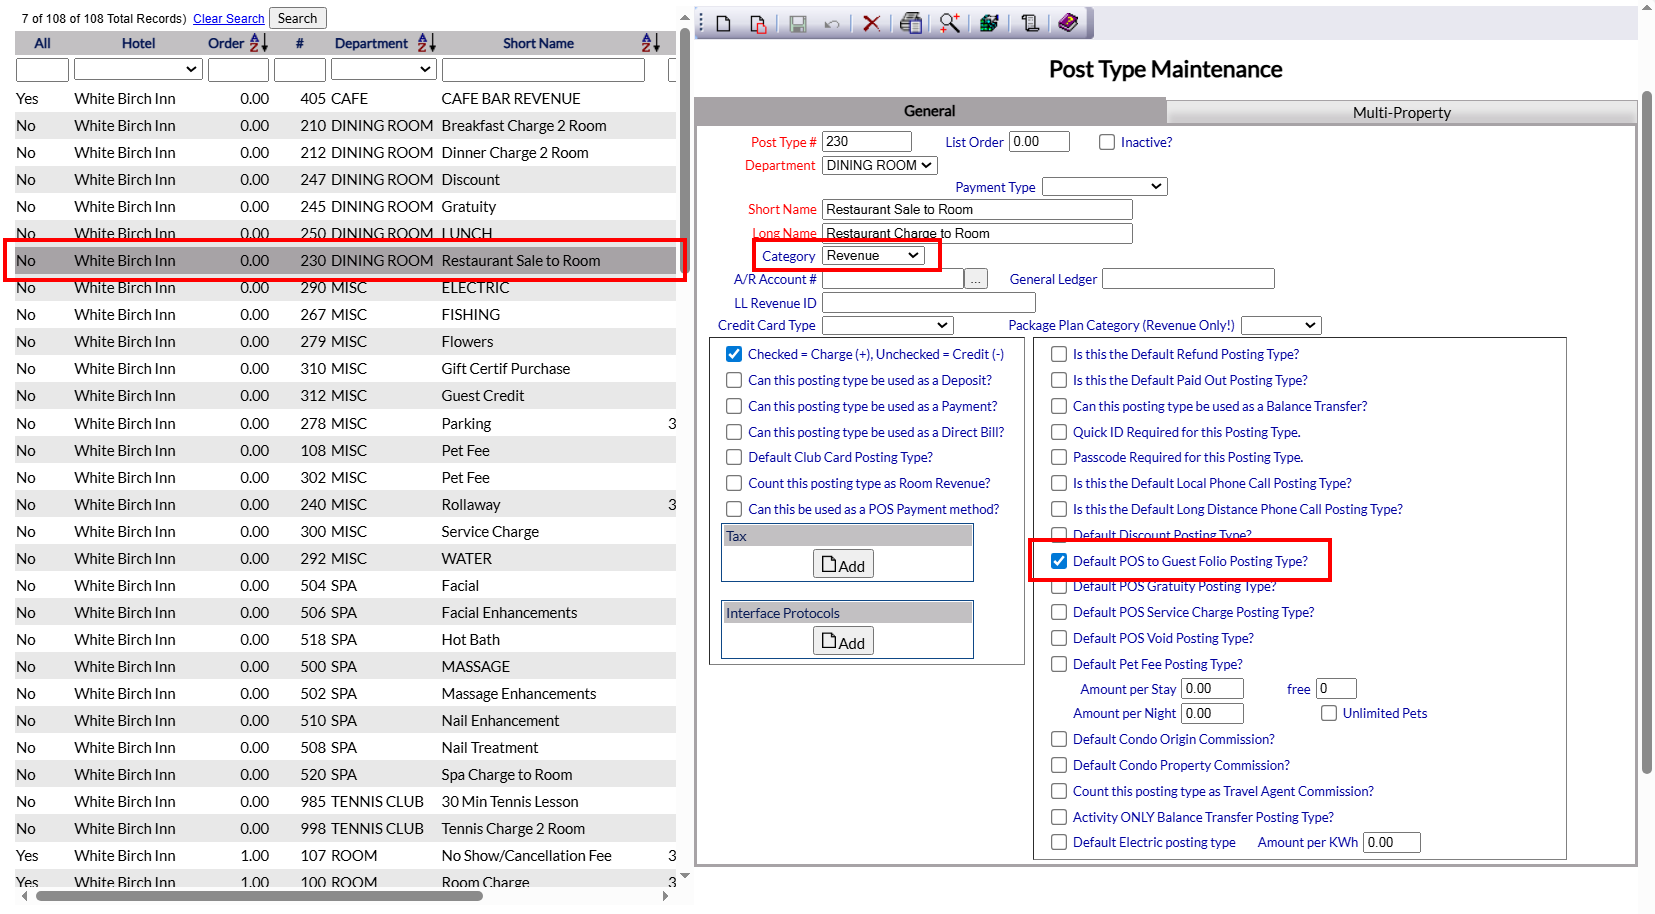The height and width of the screenshot is (914, 1655).
Task: Open the Category dropdown showing Revenue
Action: click(873, 256)
